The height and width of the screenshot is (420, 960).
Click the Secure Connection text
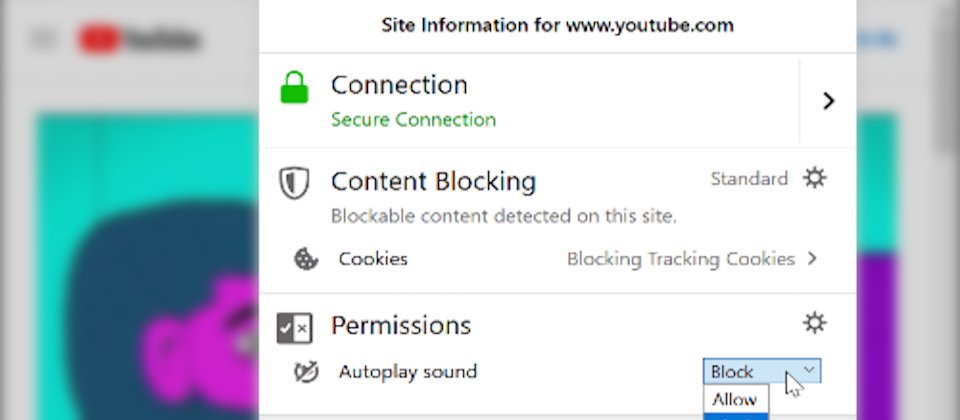pyautogui.click(x=413, y=120)
